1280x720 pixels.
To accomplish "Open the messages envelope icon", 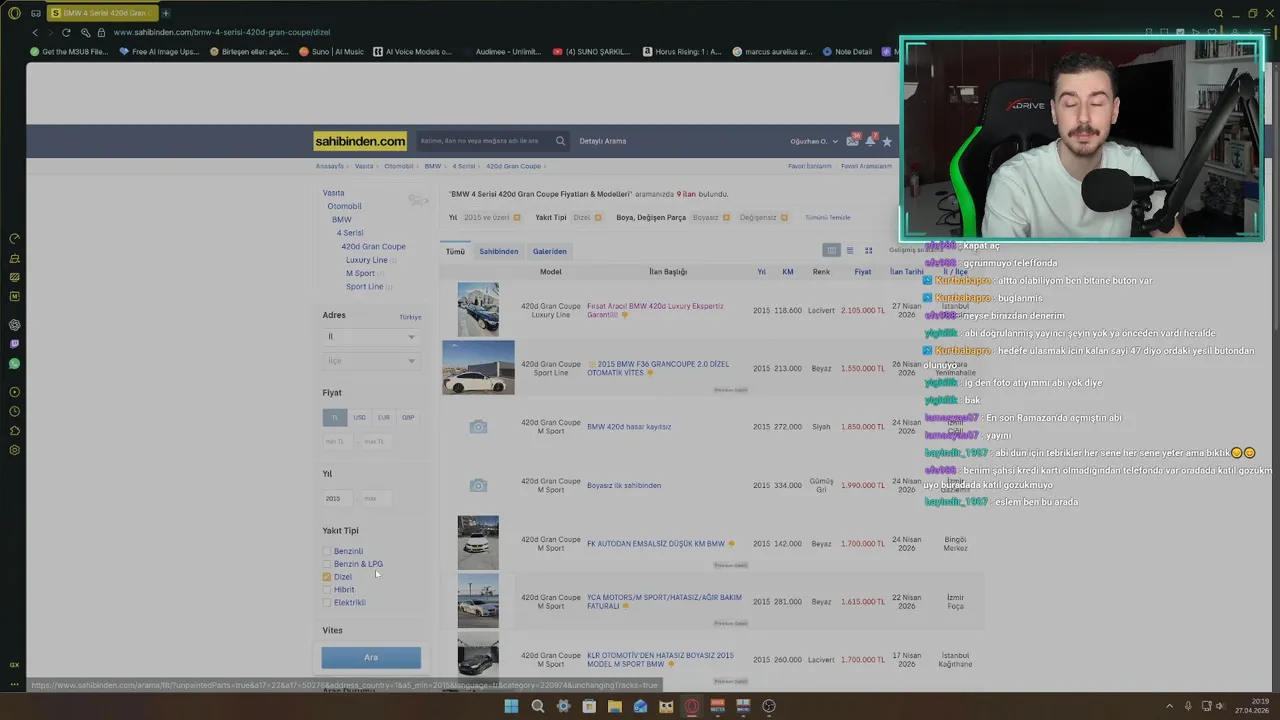I will 852,141.
